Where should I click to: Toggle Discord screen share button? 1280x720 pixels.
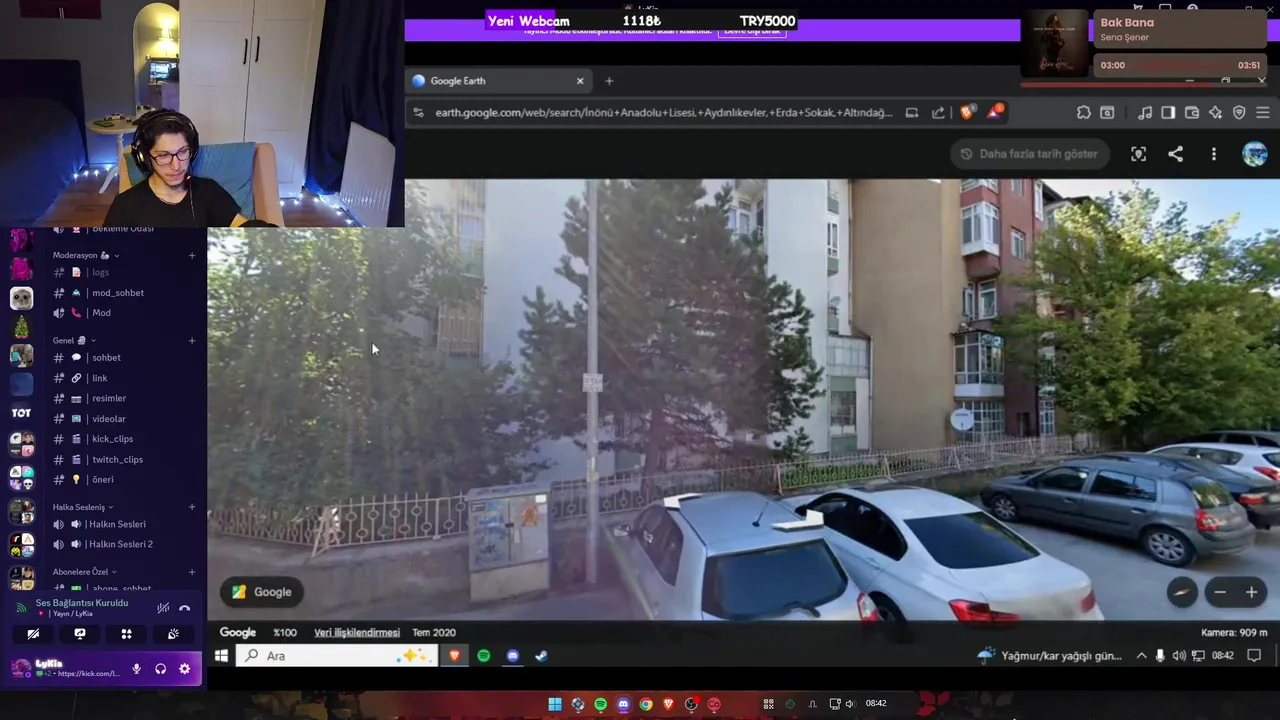point(80,634)
